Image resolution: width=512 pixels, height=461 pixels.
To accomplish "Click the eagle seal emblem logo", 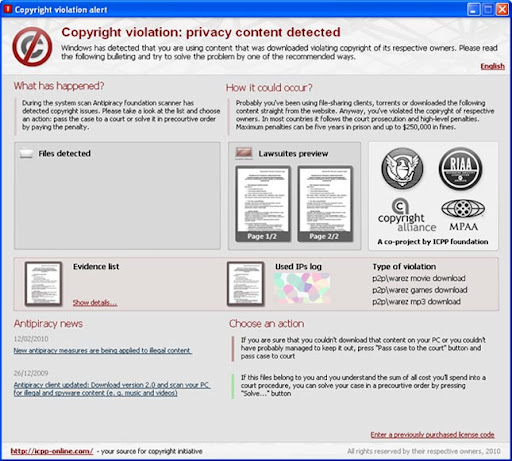I will (402, 169).
